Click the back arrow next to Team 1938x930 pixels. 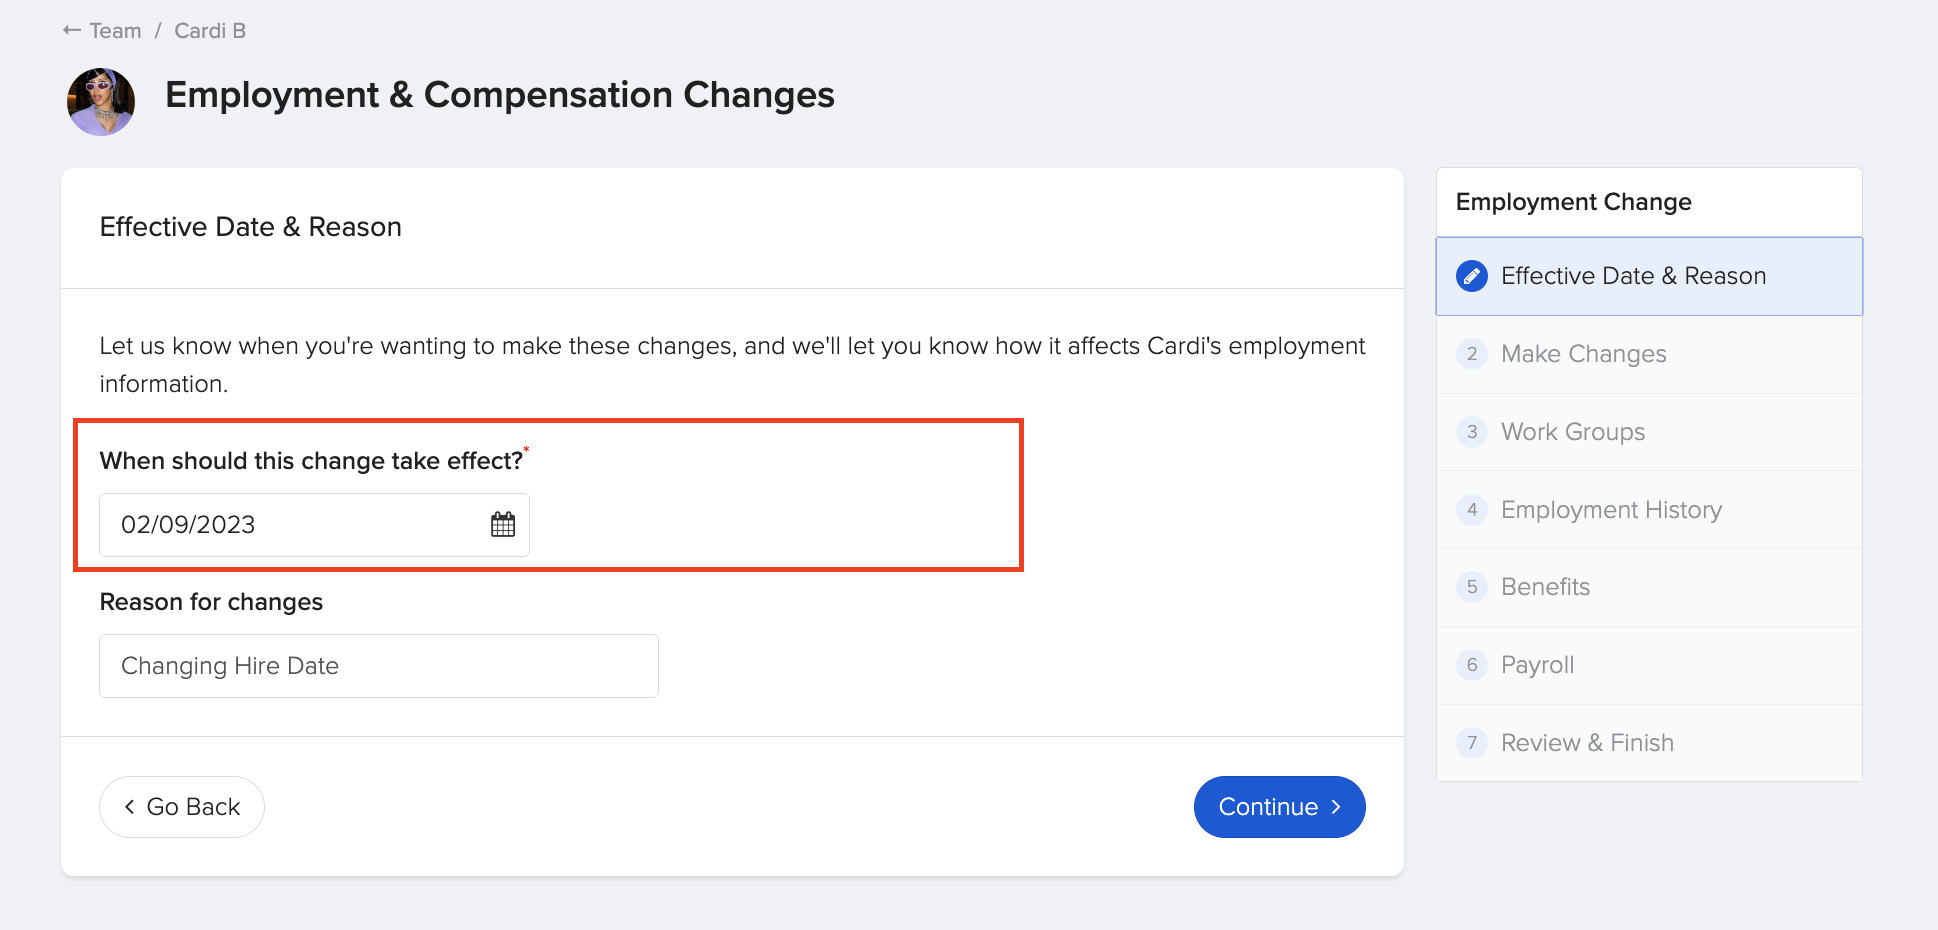click(70, 30)
